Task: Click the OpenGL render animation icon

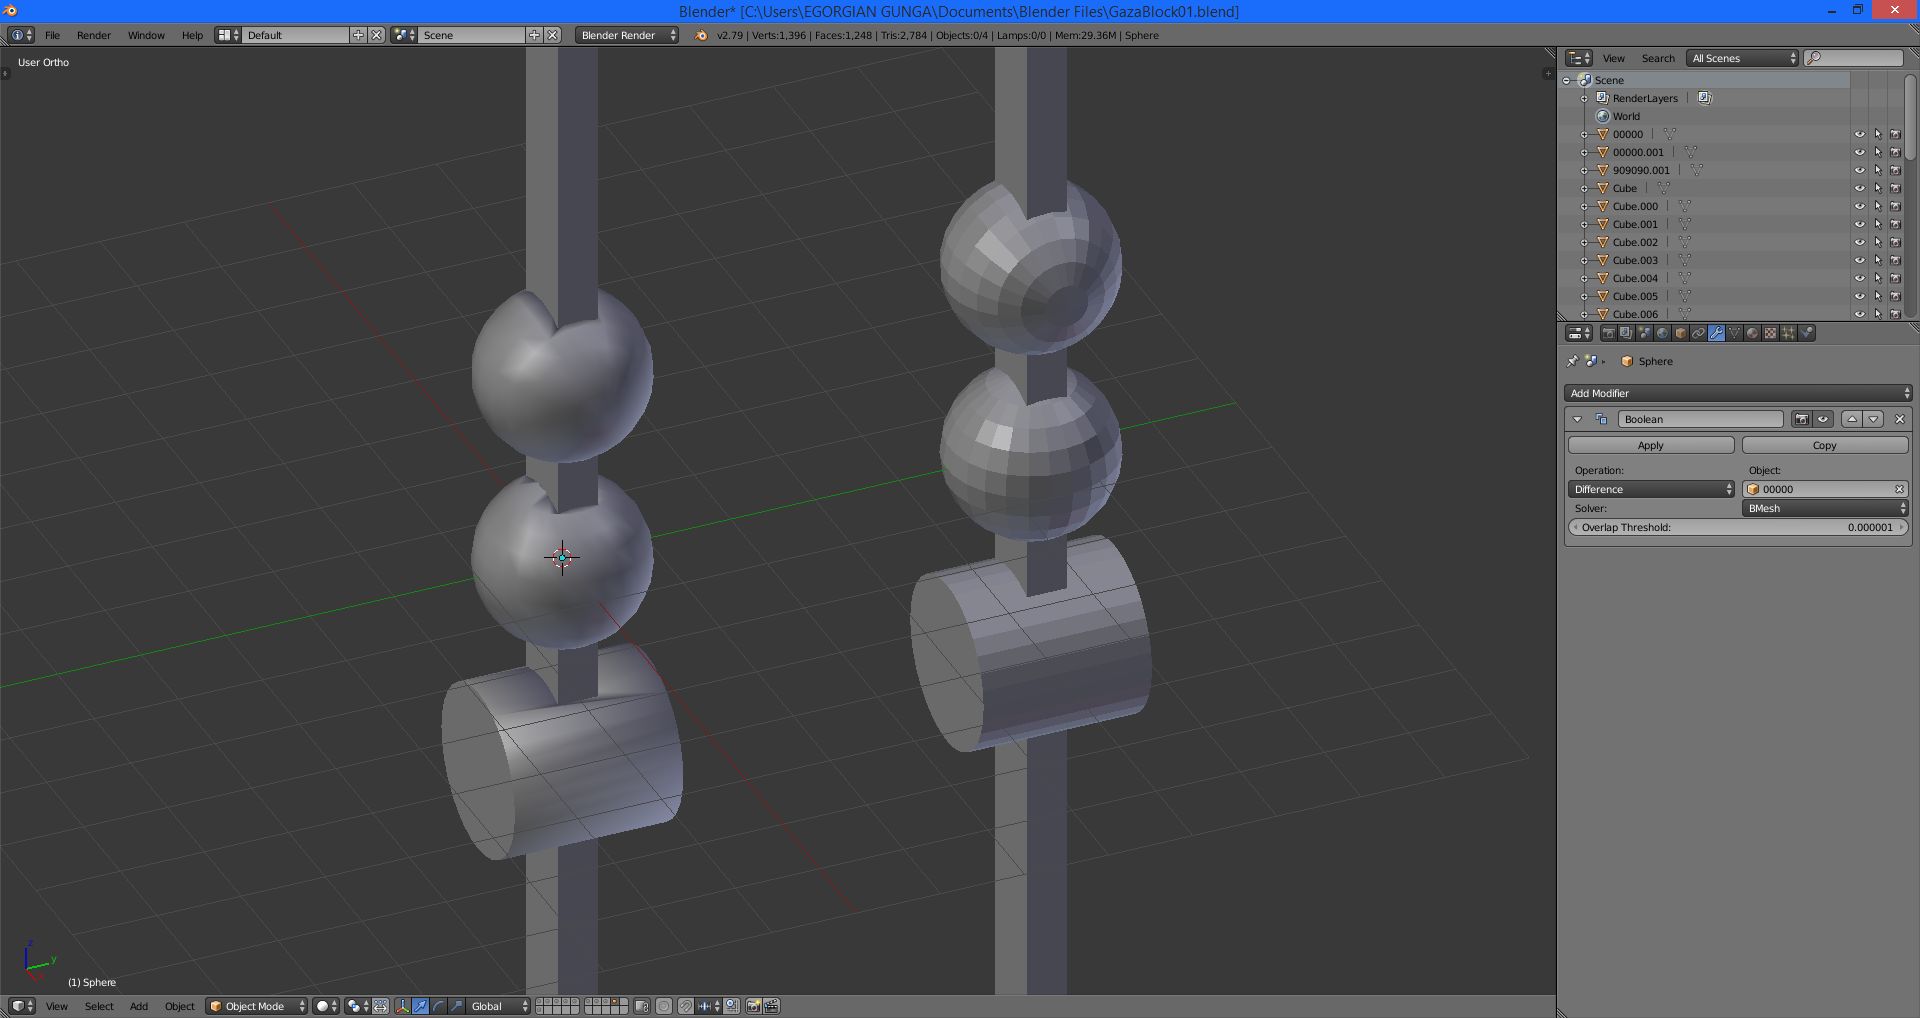Action: [x=771, y=1006]
